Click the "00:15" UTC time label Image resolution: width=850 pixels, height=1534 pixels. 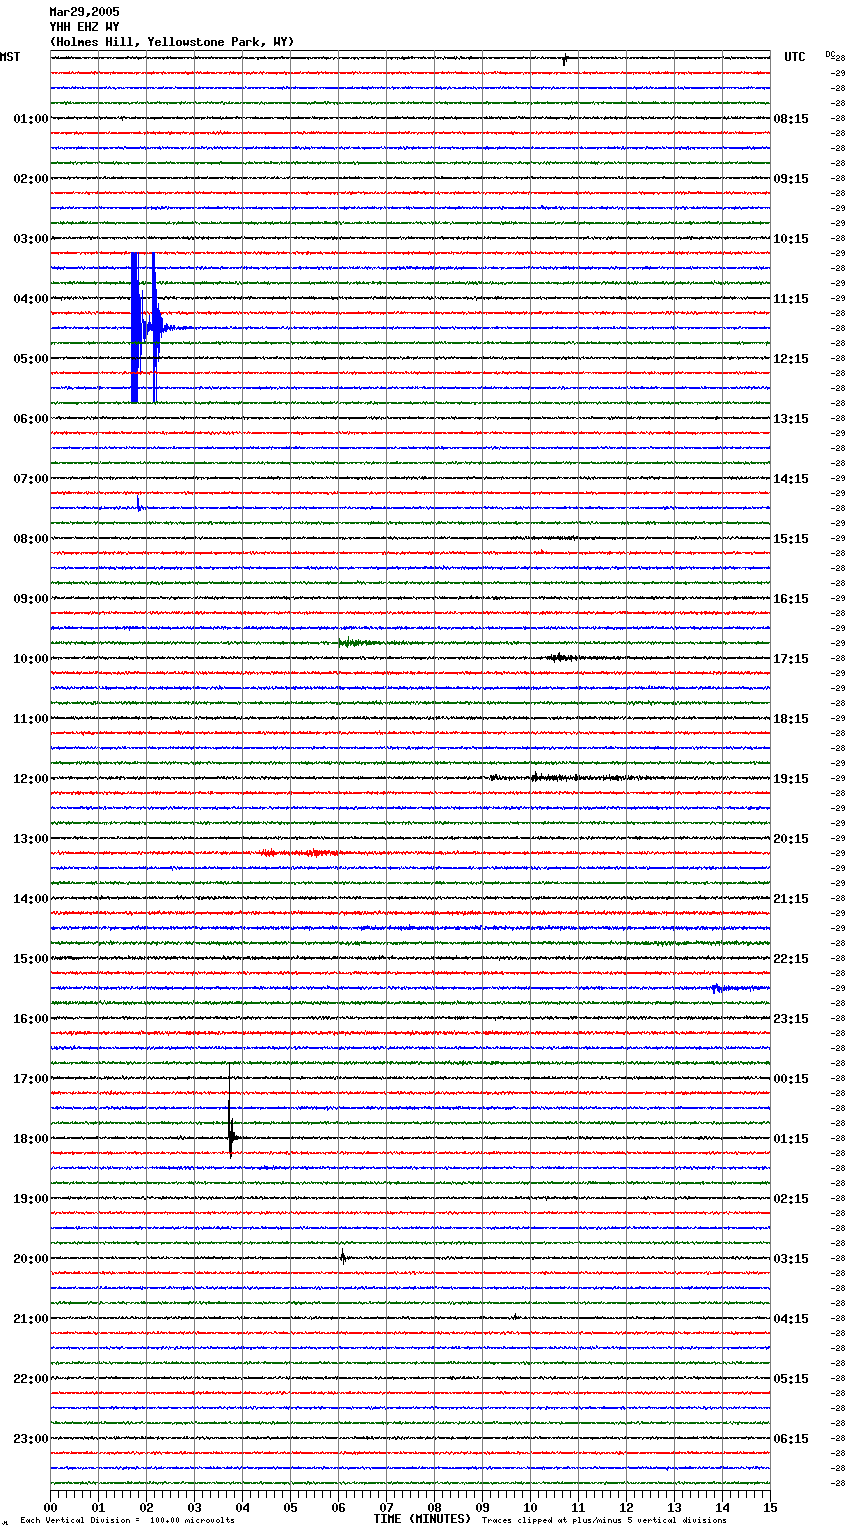791,1079
